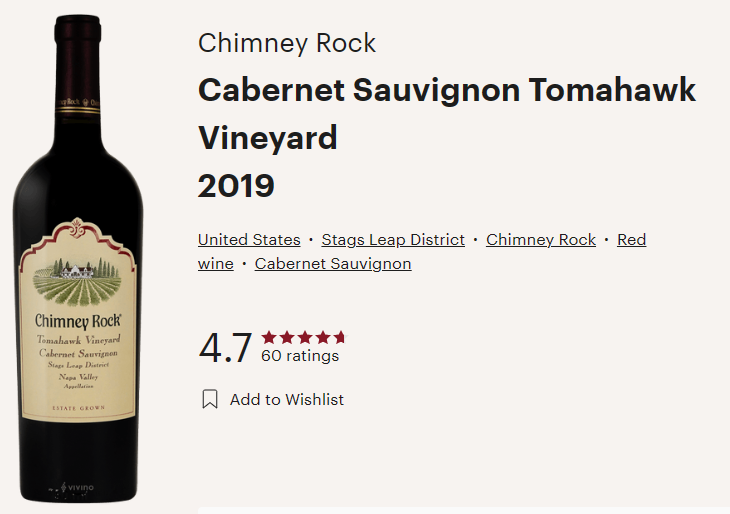Click the bookmark wishlist icon

(x=210, y=399)
